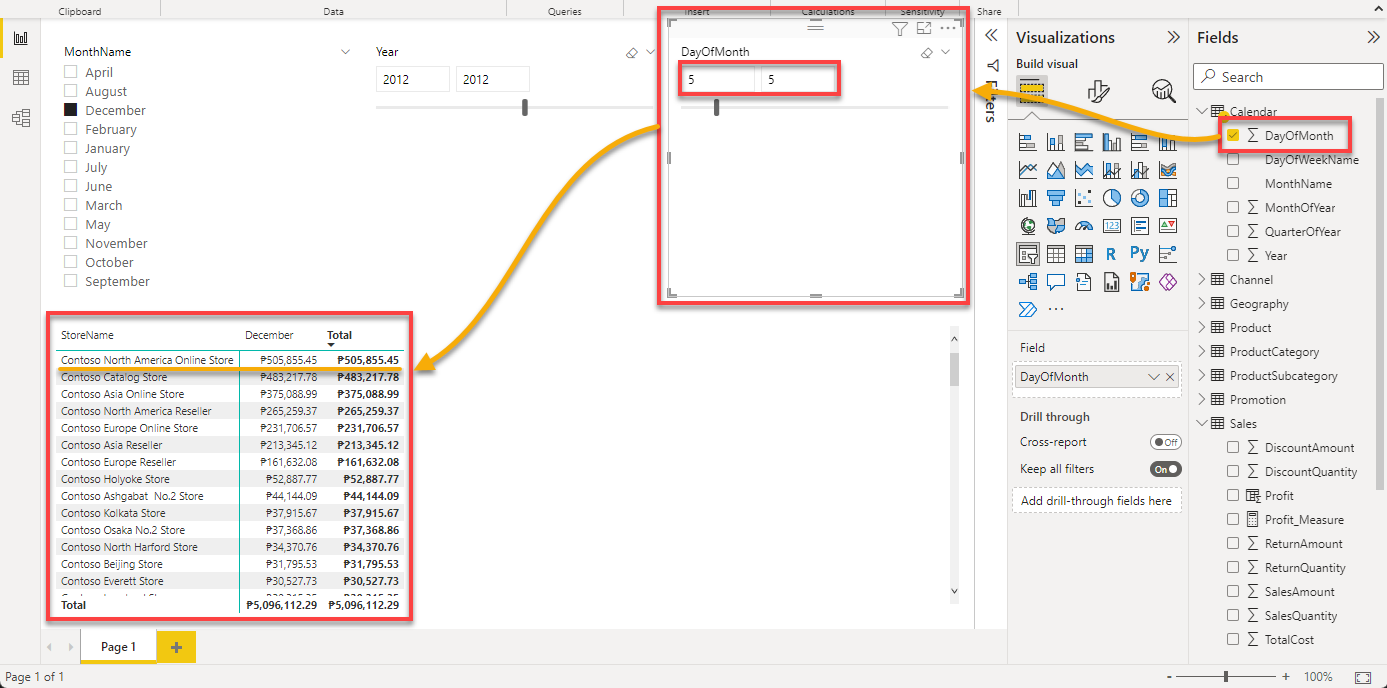Screen dimensions: 1387x688
Task: Clear selections eraser on DayOfMonth slicer
Action: point(926,52)
